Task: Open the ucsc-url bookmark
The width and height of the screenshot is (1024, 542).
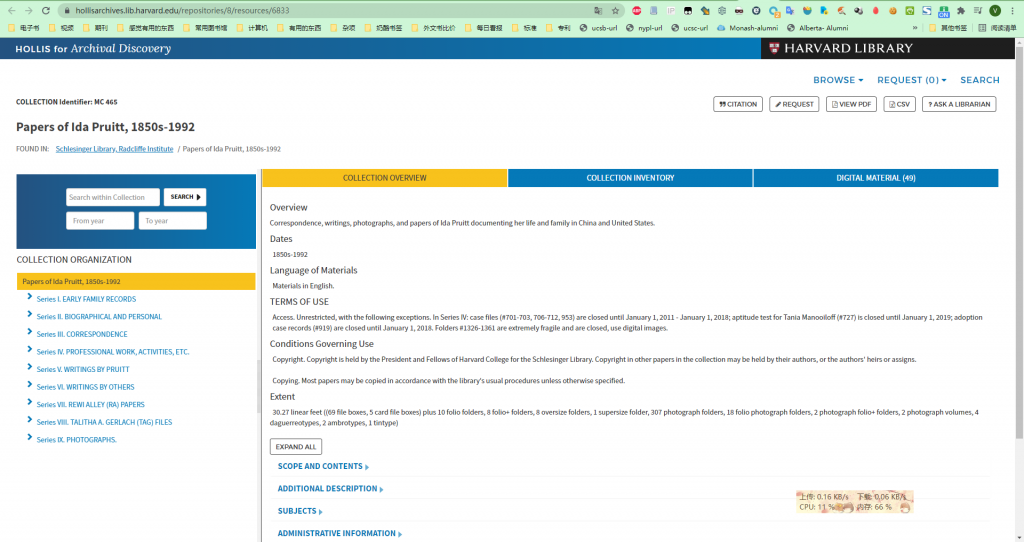Action: (x=689, y=28)
